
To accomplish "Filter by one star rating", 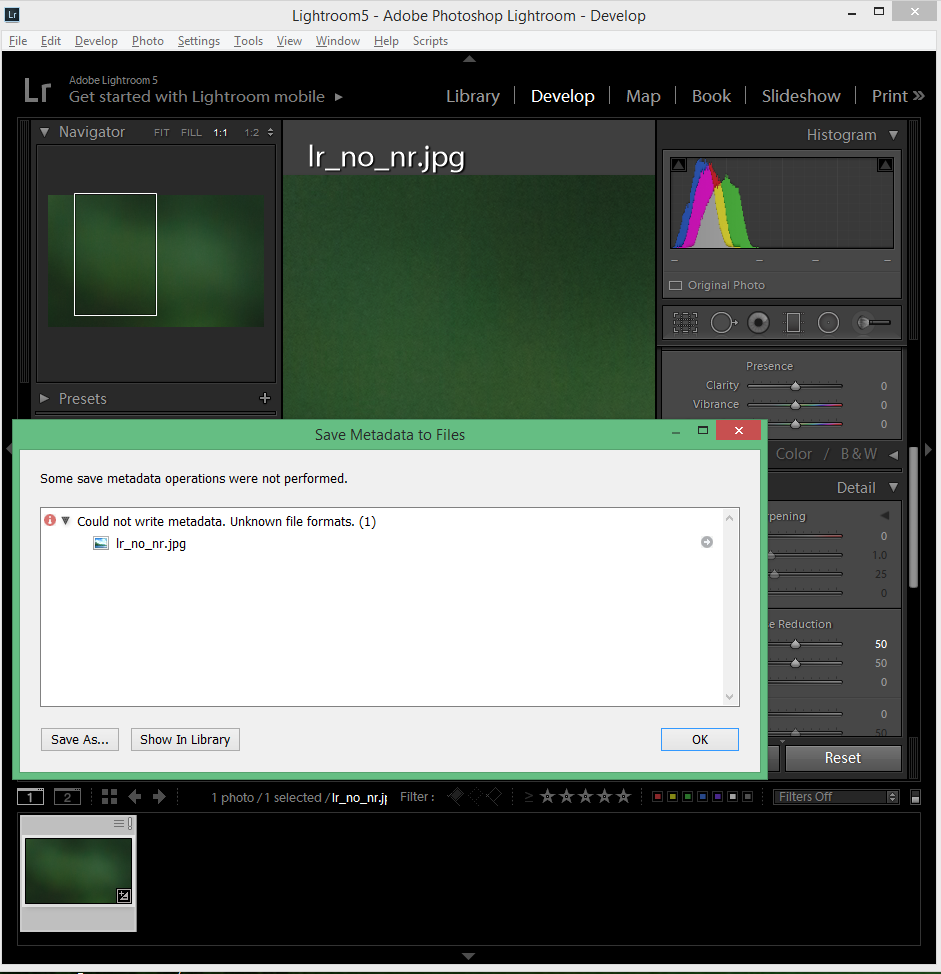I will pos(547,796).
